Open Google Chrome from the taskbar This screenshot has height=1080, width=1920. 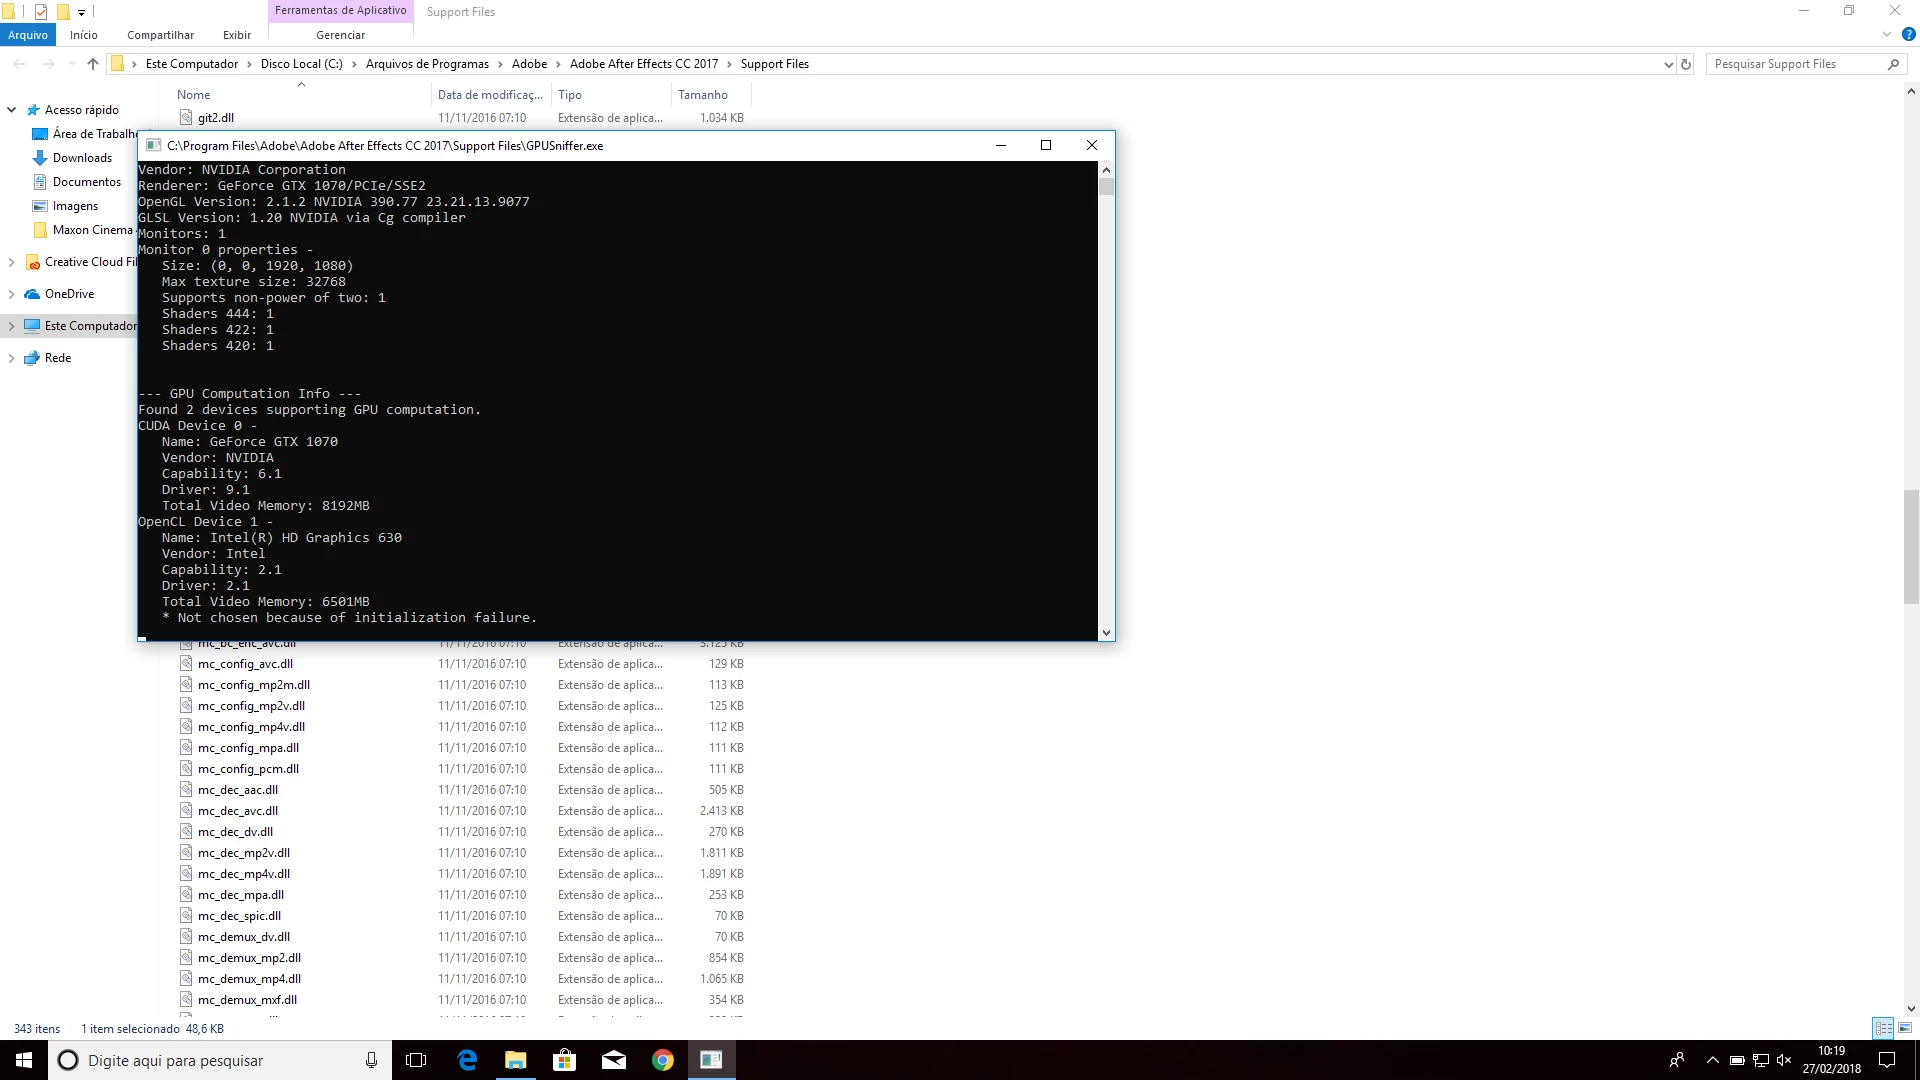tap(662, 1060)
